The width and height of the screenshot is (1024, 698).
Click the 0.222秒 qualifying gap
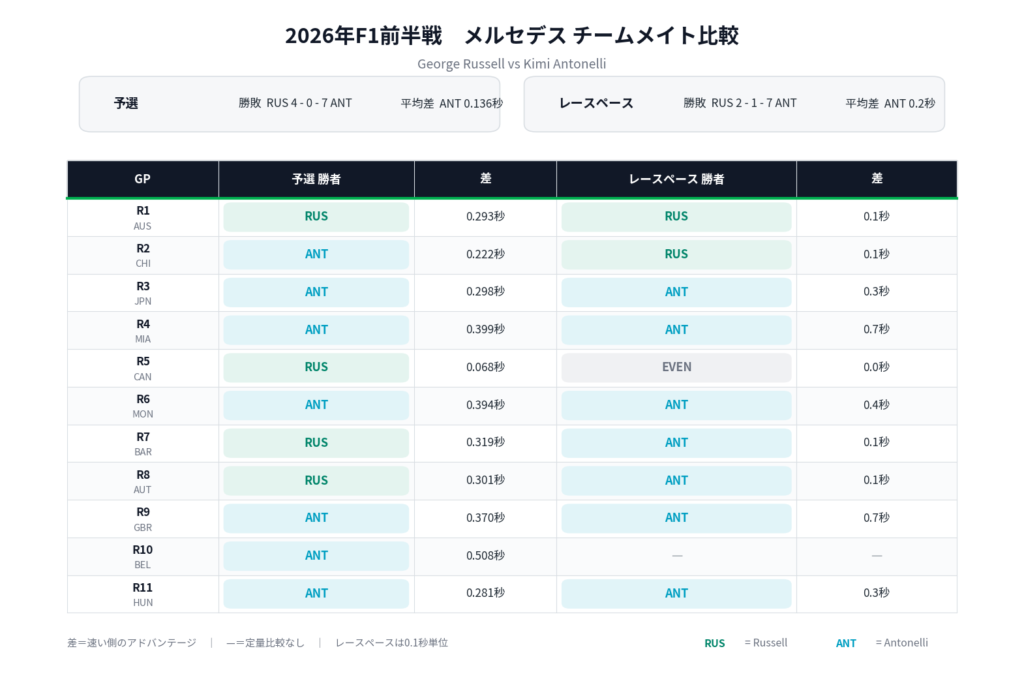click(x=485, y=255)
